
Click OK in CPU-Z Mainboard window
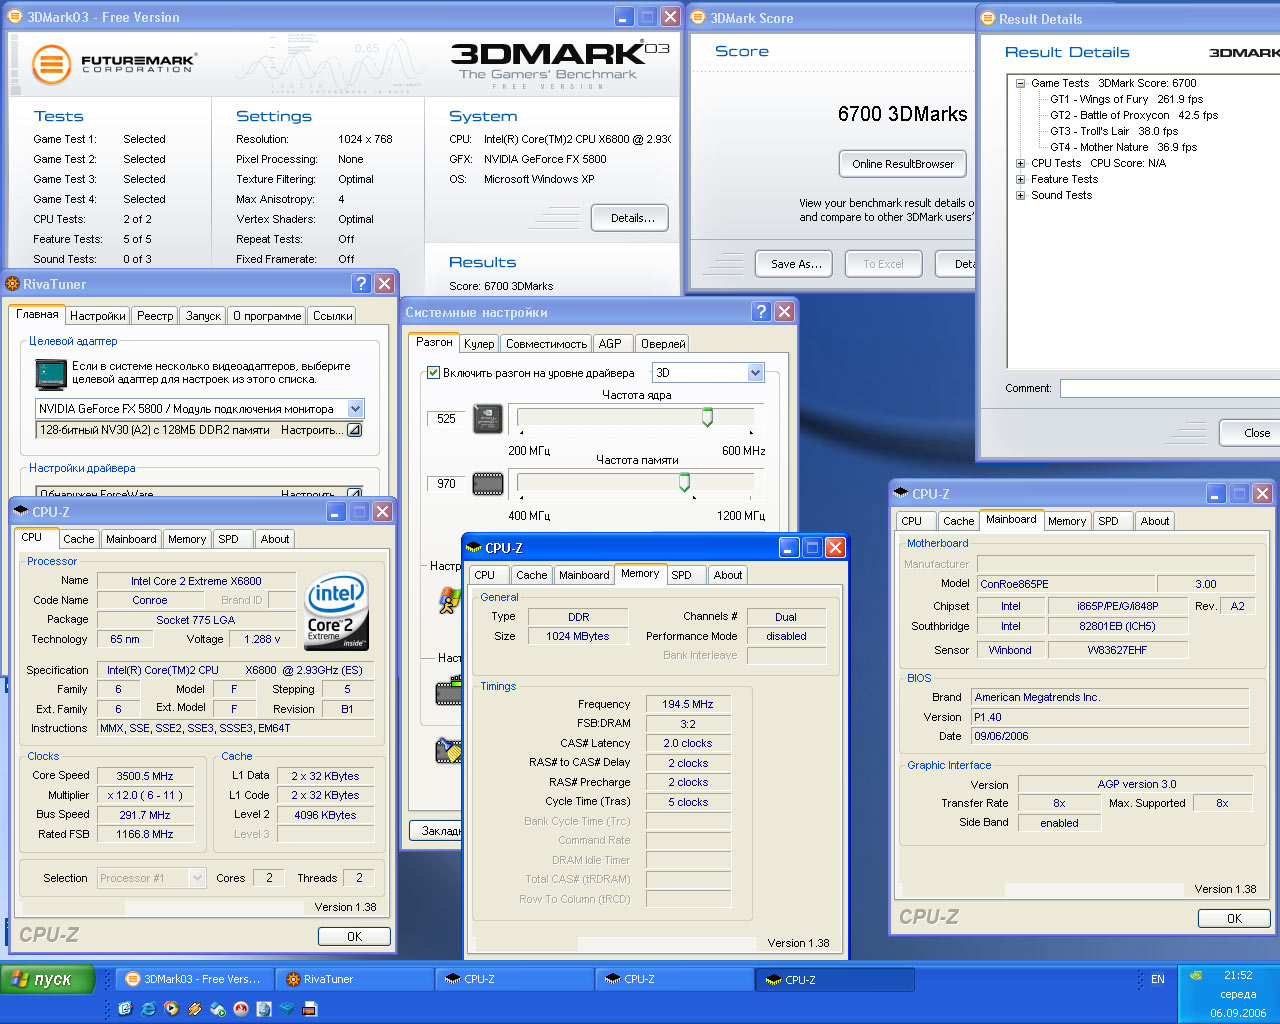[x=1234, y=918]
